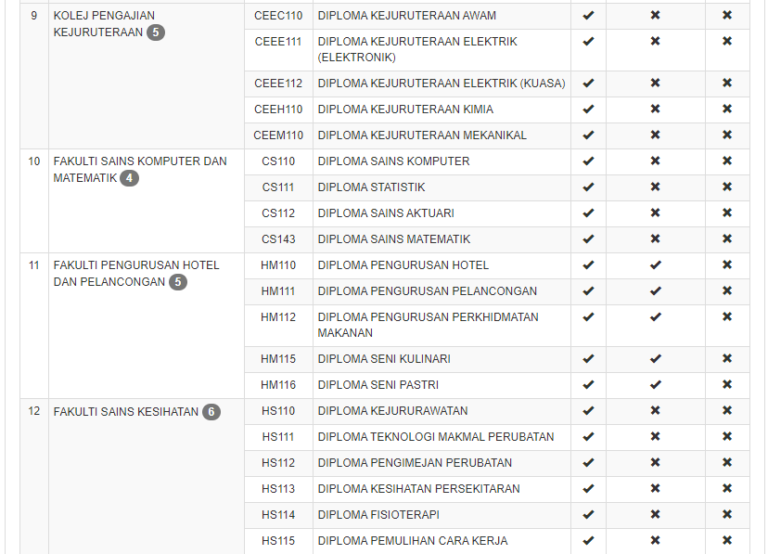Click the first-column checkmark in CEEC110 row
This screenshot has width=768, height=554.
(588, 16)
